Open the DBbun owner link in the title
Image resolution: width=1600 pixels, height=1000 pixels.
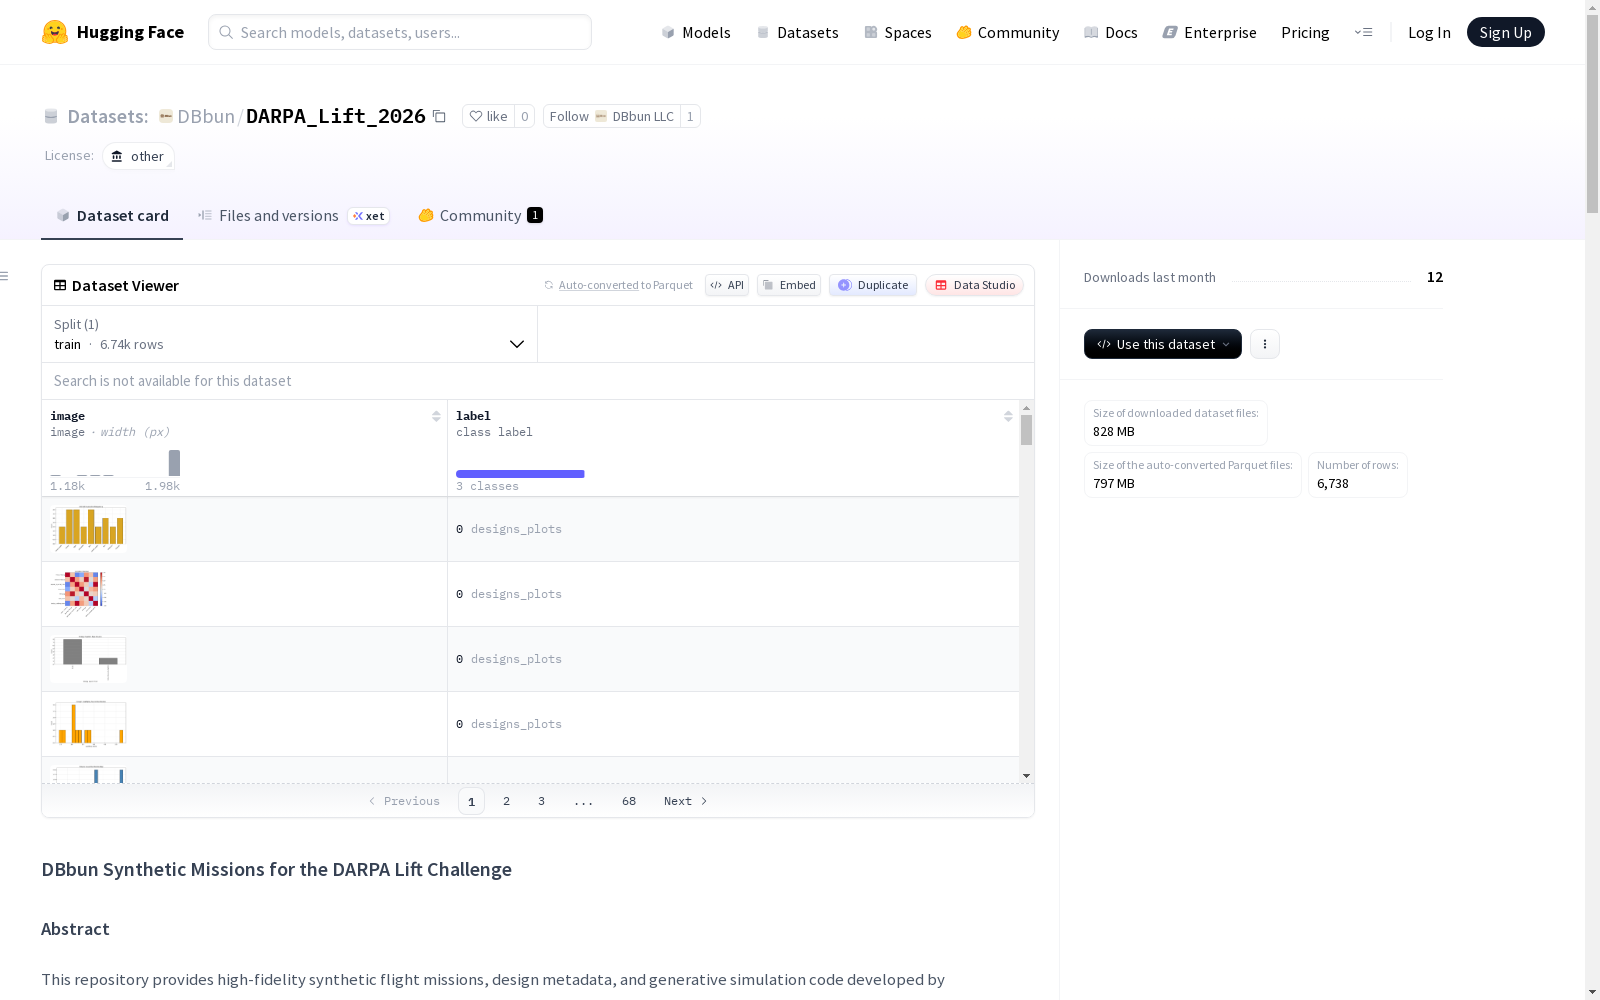[x=206, y=116]
